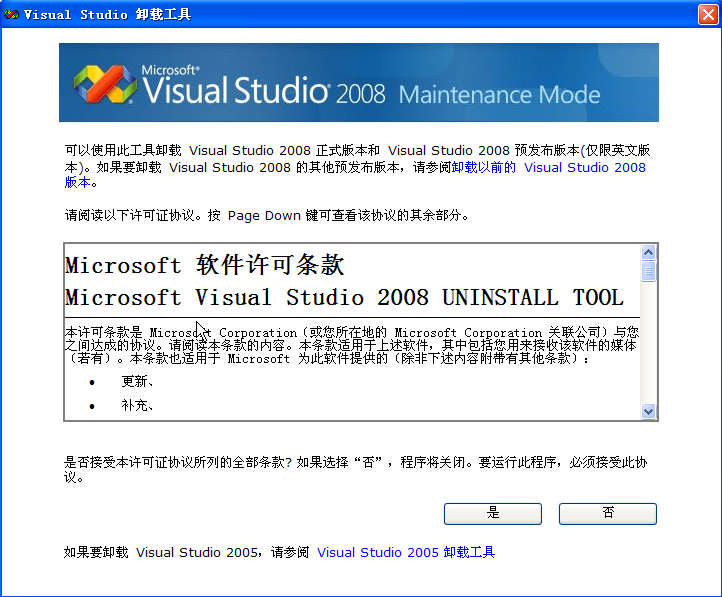The width and height of the screenshot is (722, 597).
Task: Click the 'Microsoft Visual Studio 2008 UNINSTALL TOOL' heading
Action: pos(344,297)
